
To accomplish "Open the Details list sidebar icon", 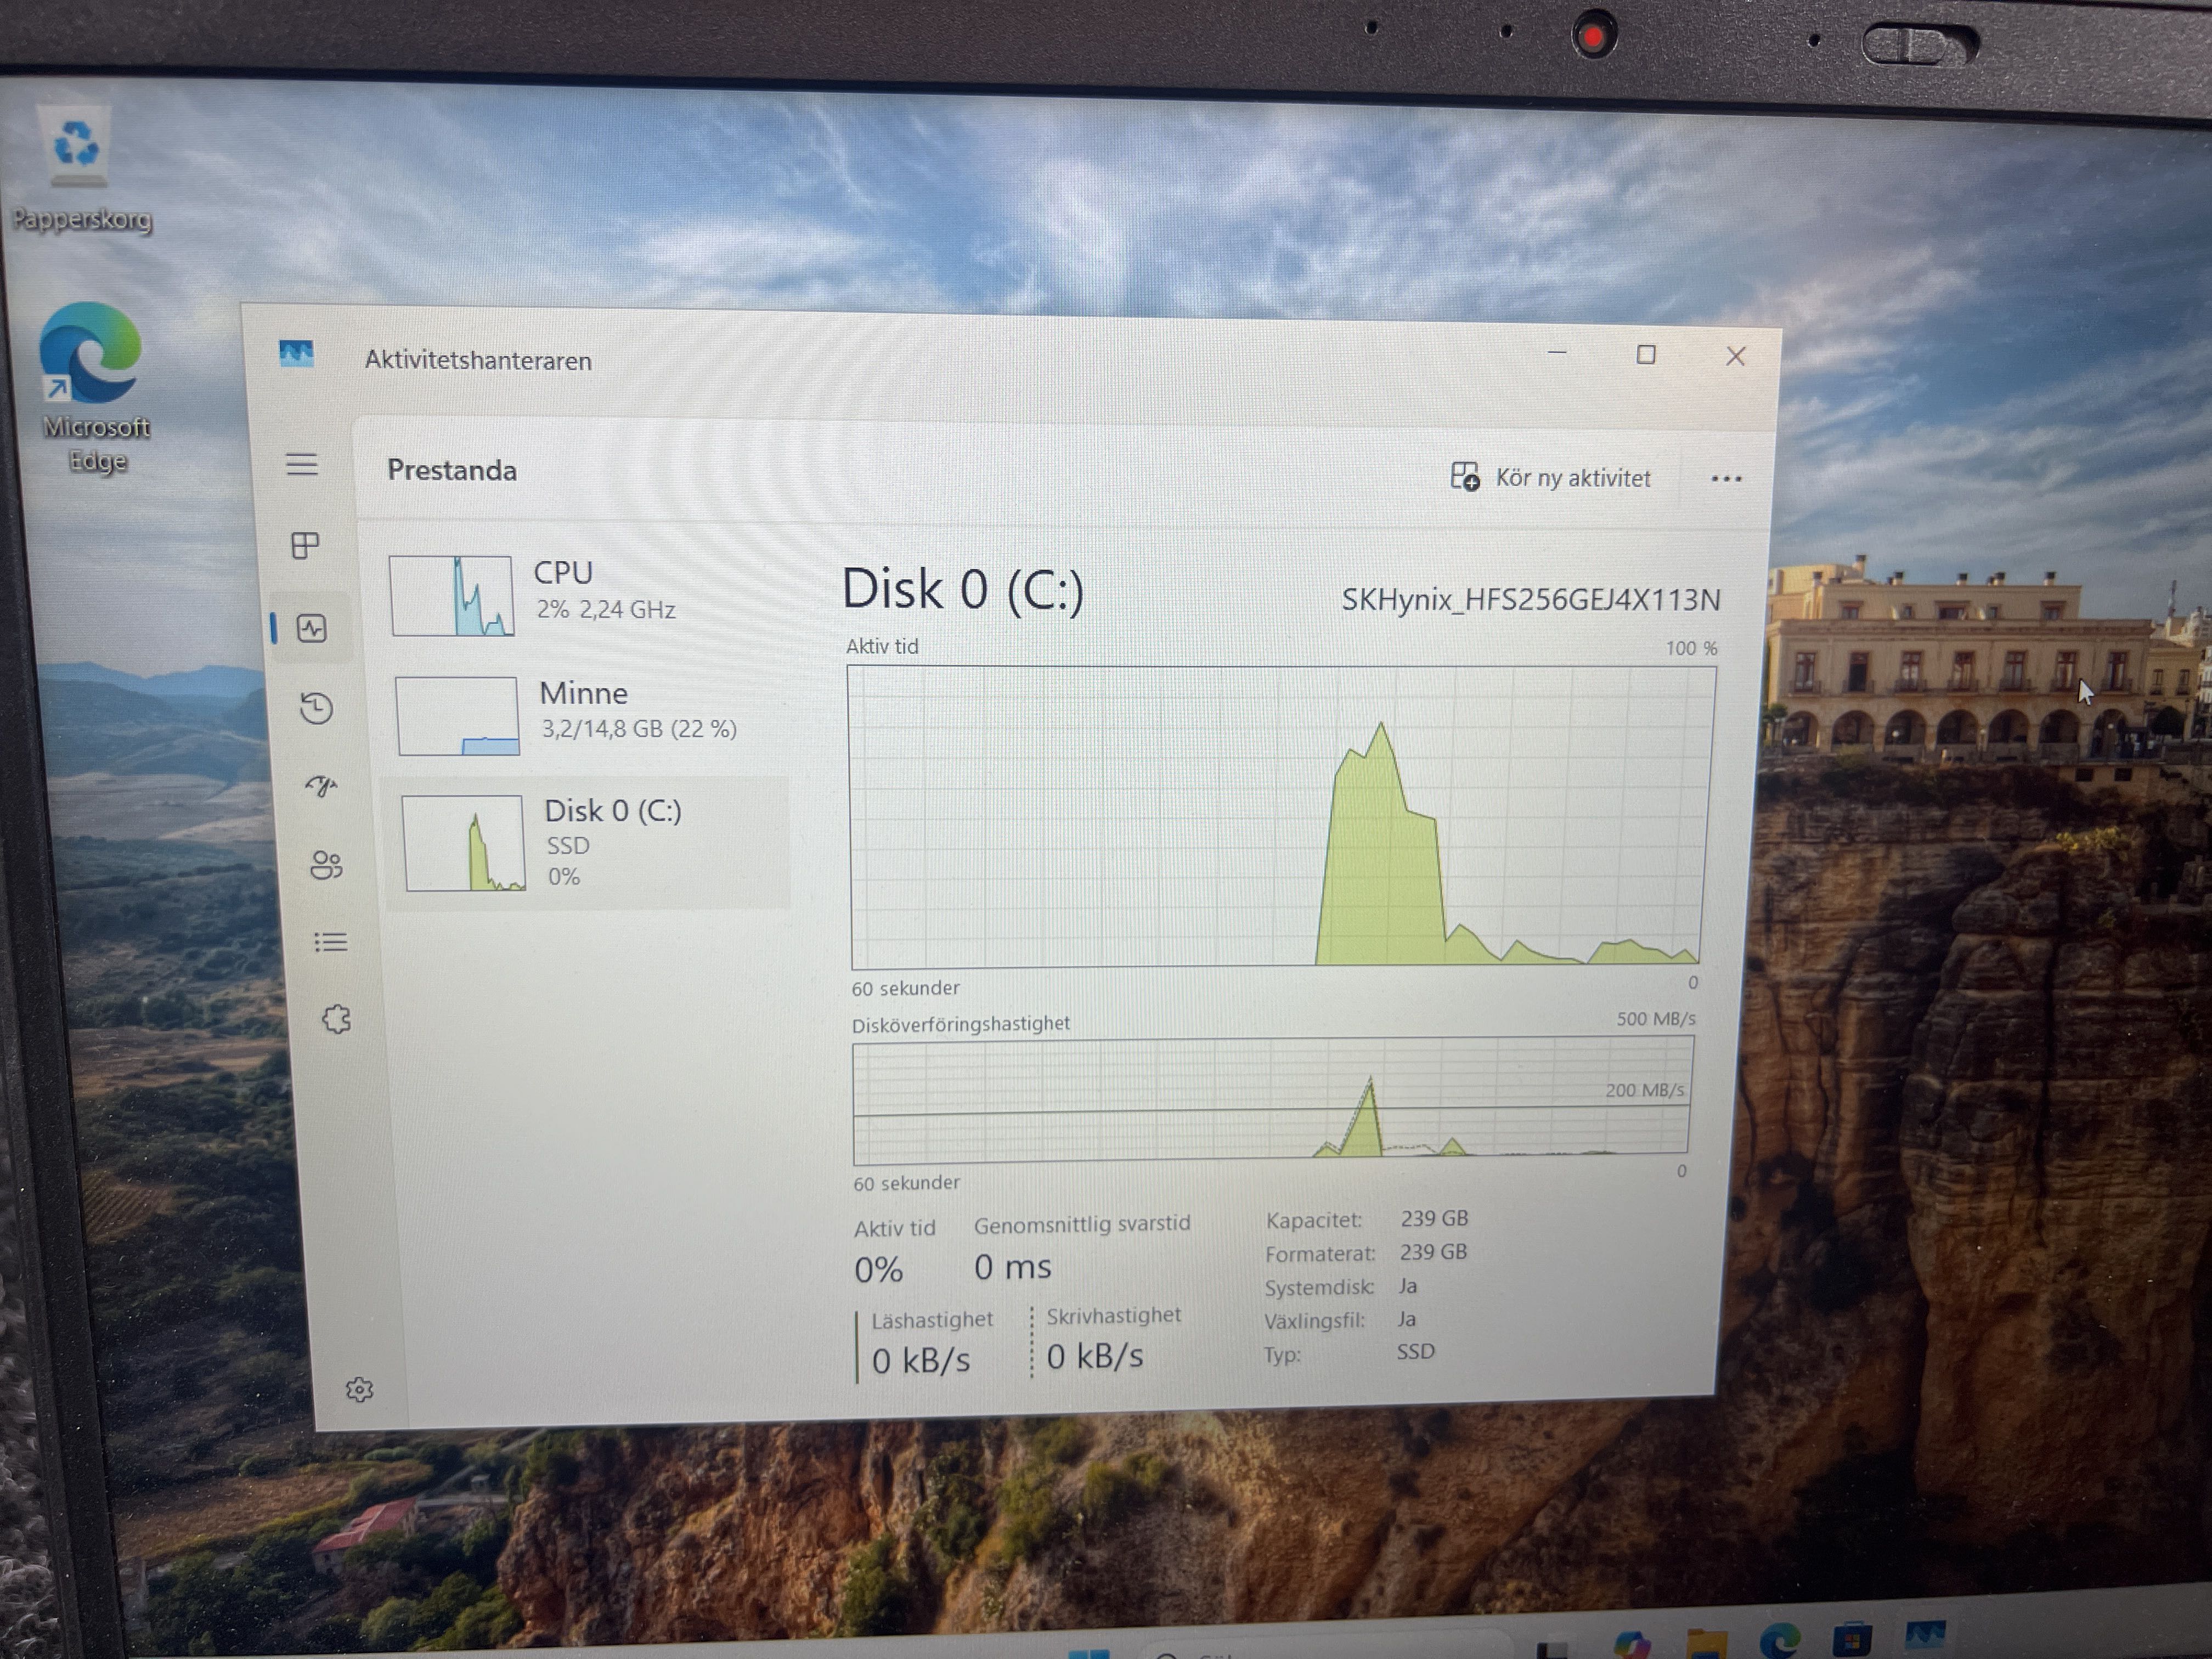I will pyautogui.click(x=330, y=942).
